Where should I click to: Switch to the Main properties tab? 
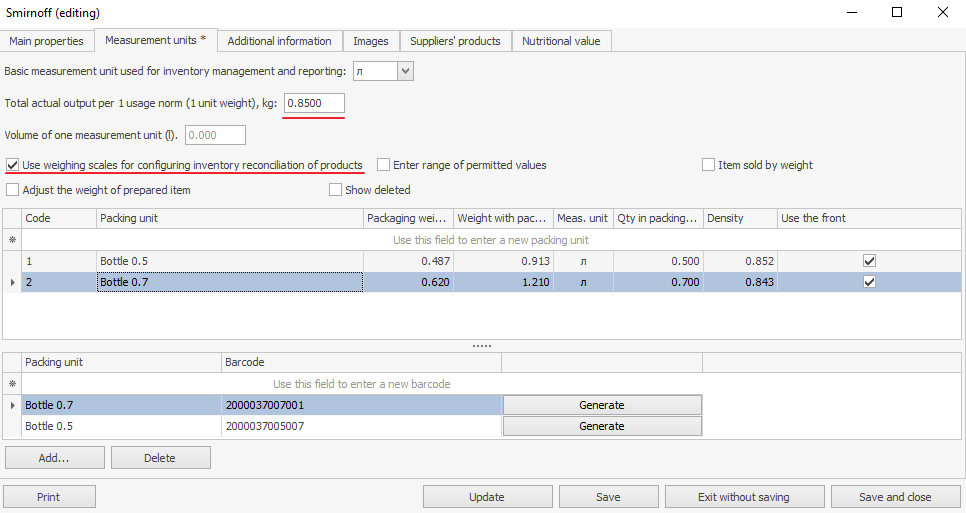[x=47, y=41]
